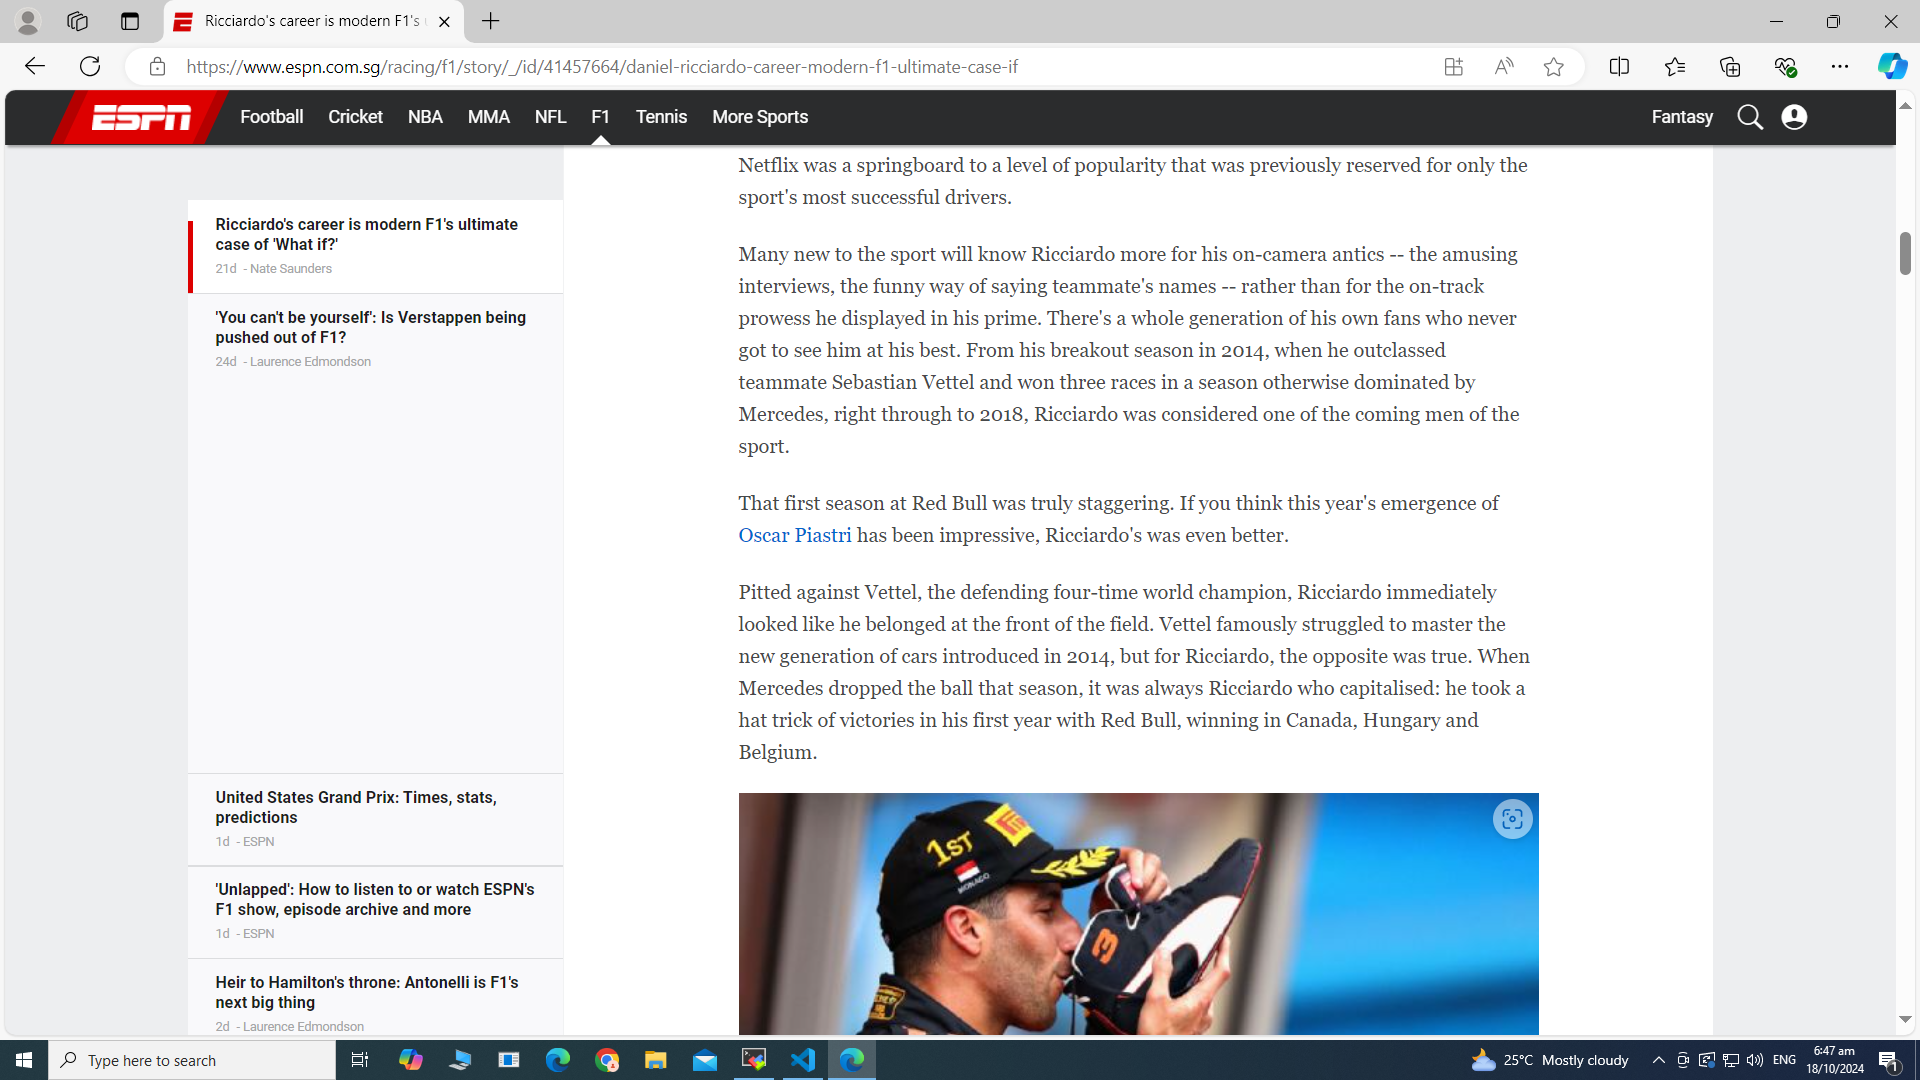Expand the More Sports menu
The image size is (1920, 1080).
click(x=759, y=117)
